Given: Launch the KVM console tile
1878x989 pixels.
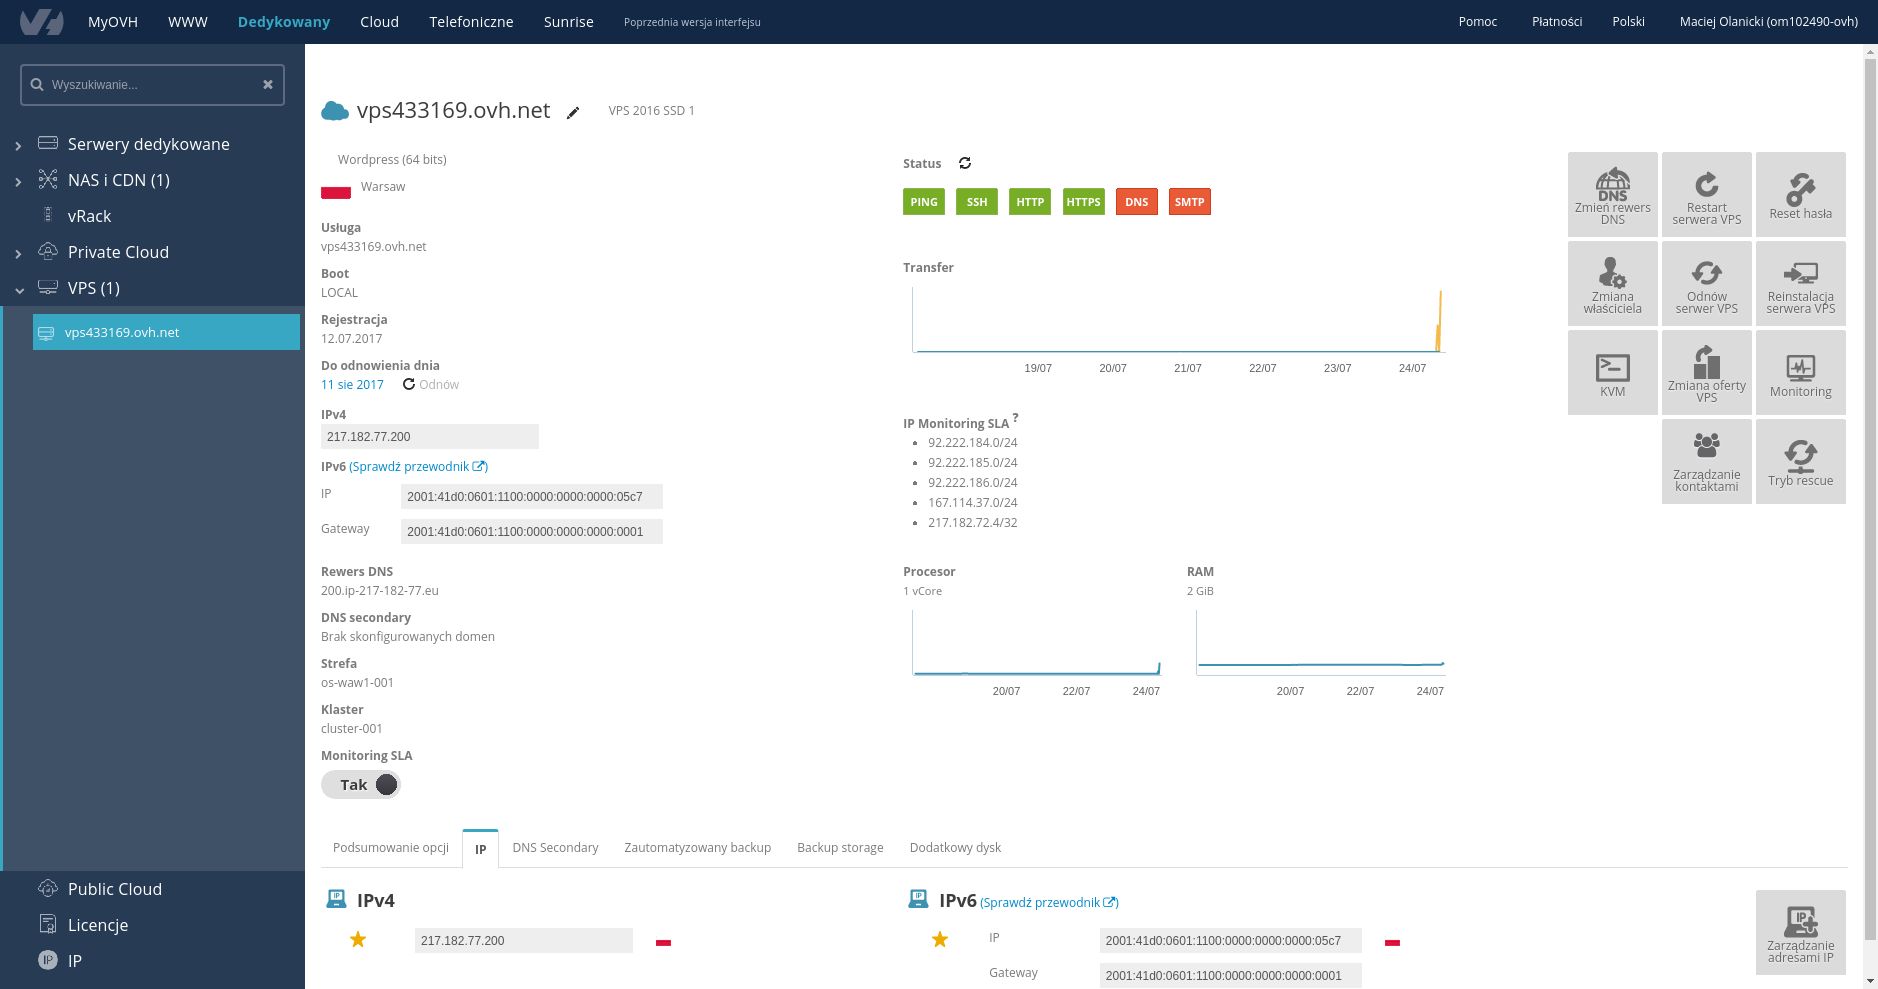Looking at the screenshot, I should click(x=1612, y=372).
